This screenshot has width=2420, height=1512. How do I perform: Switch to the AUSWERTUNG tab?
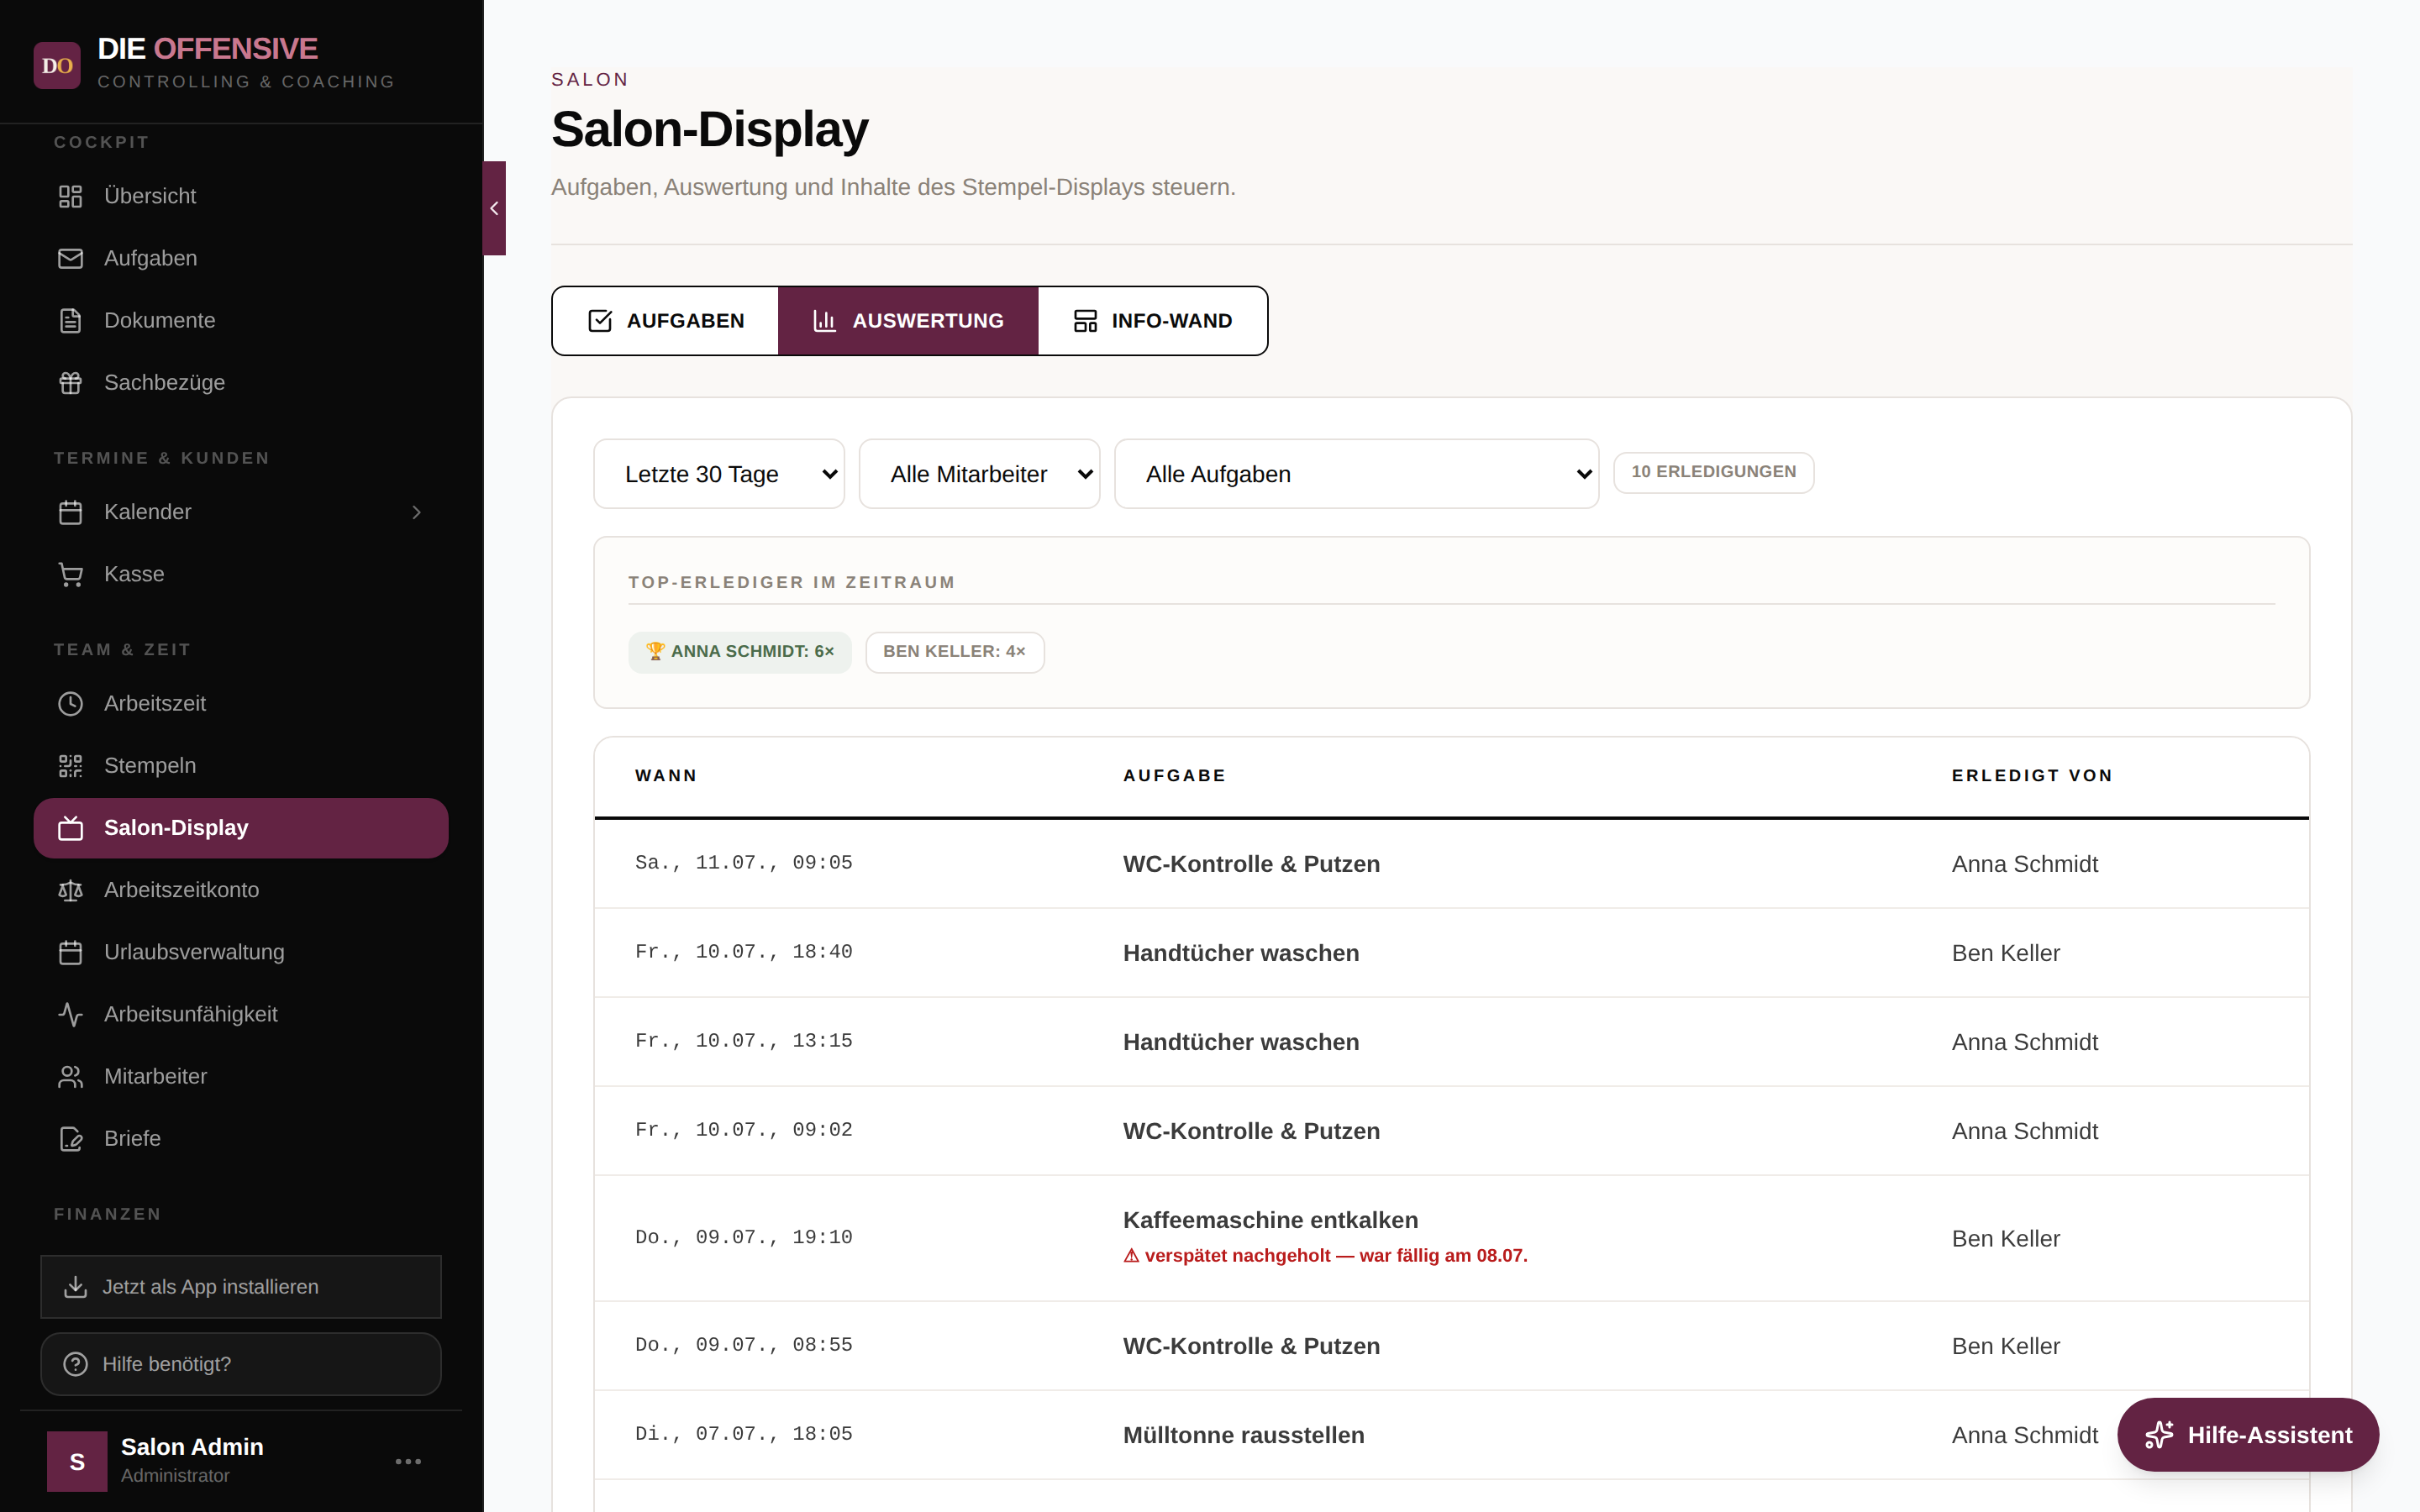(908, 321)
